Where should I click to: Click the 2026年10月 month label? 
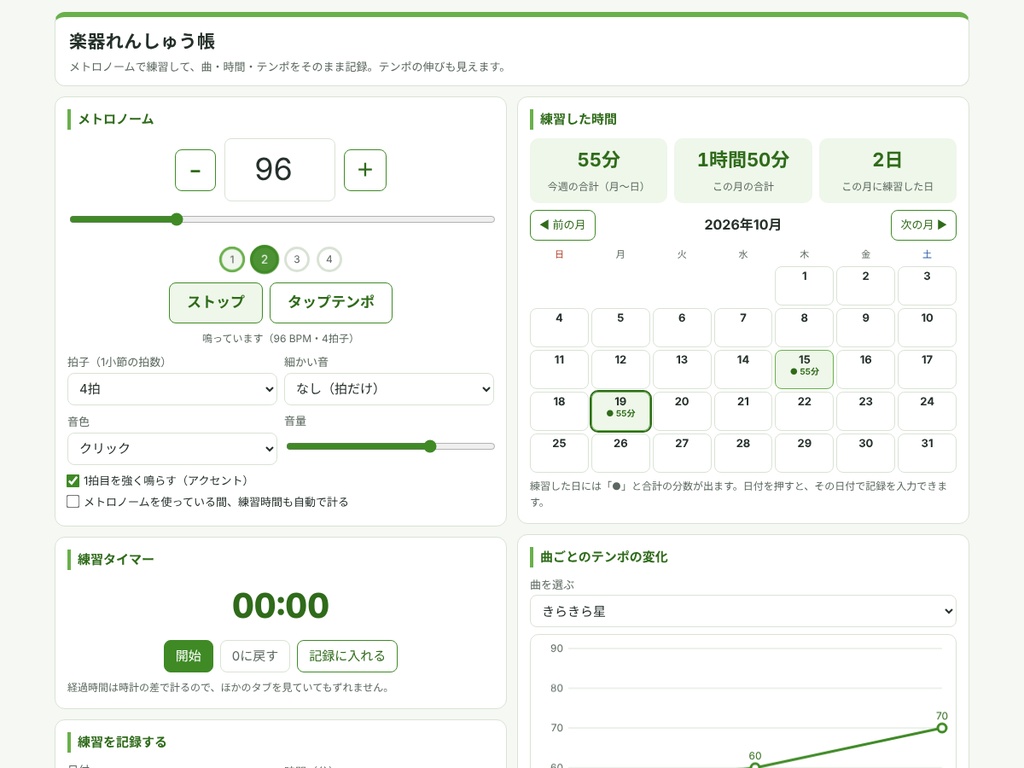click(x=743, y=225)
